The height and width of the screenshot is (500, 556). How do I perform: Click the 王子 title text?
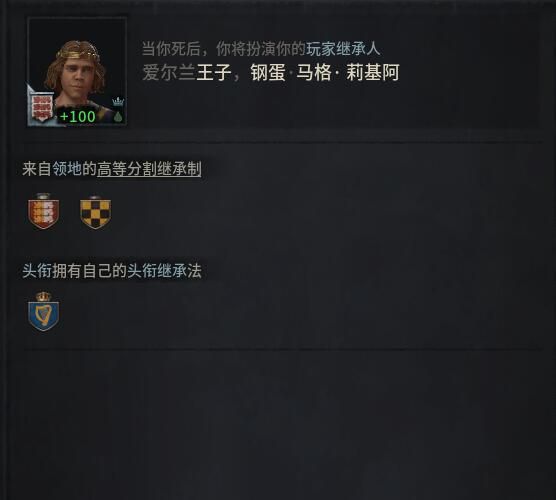(x=214, y=72)
